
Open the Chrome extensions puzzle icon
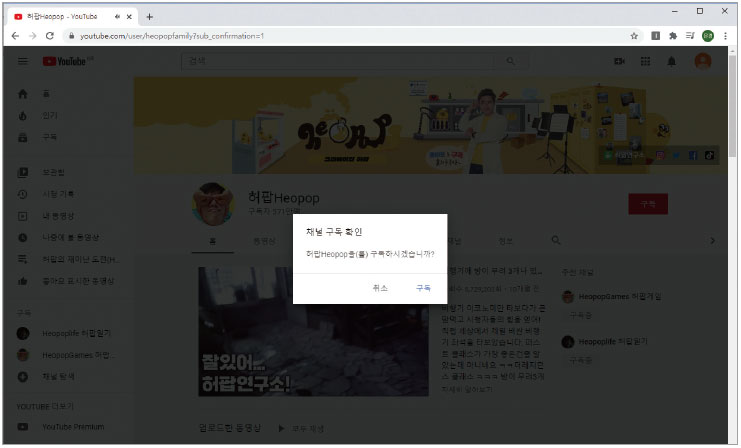click(673, 36)
